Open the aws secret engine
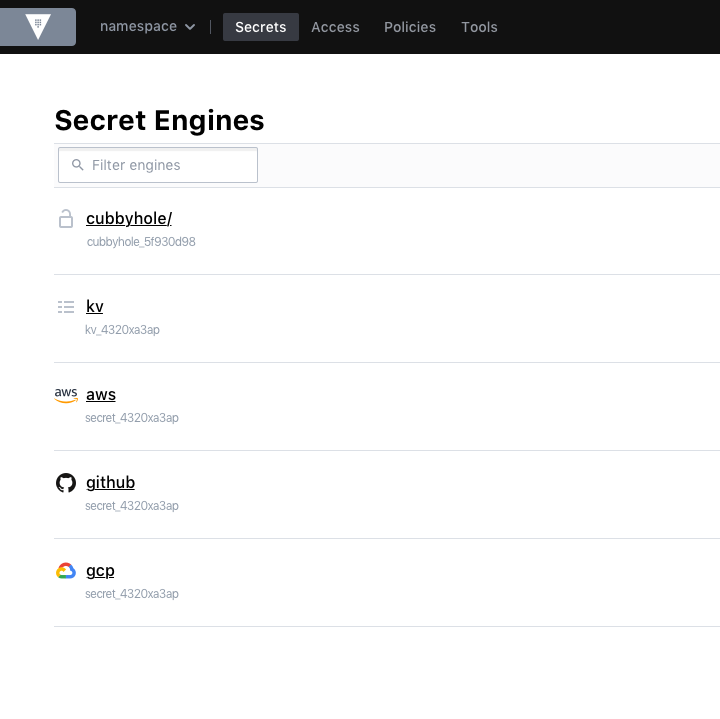This screenshot has height=719, width=720. pos(101,394)
